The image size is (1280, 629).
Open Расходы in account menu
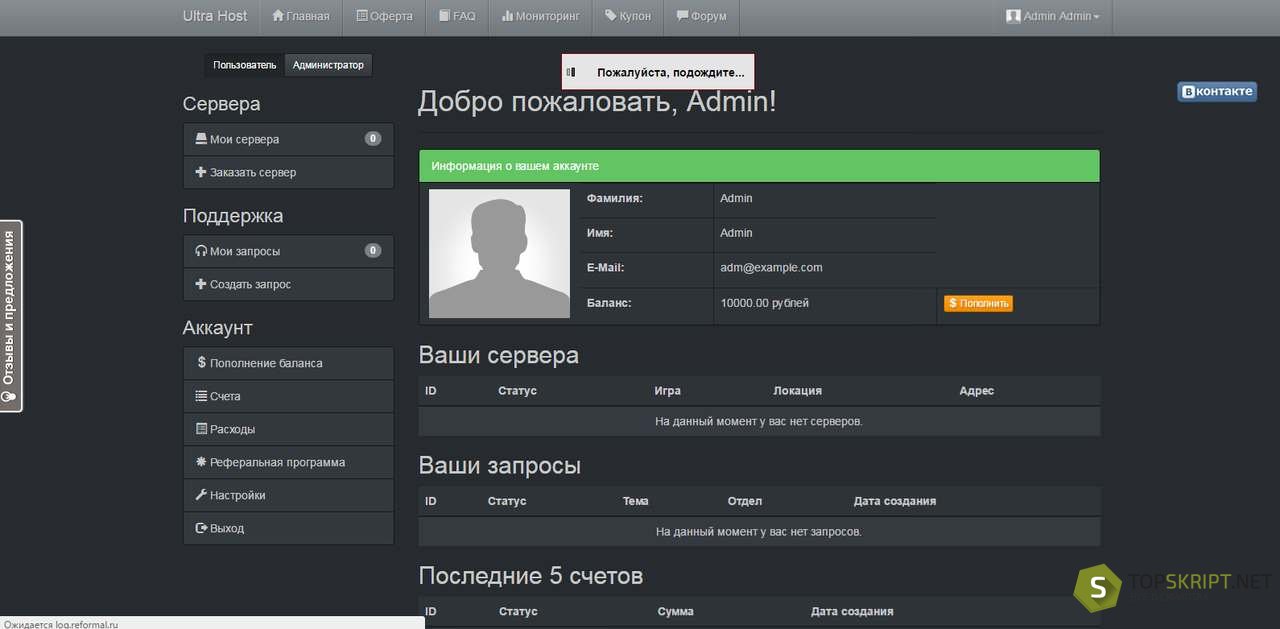(x=232, y=430)
